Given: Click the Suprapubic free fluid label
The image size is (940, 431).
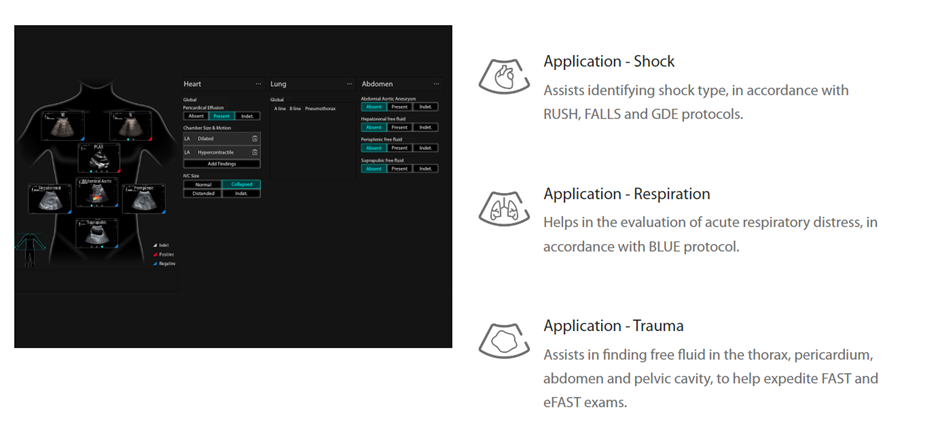Looking at the screenshot, I should click(x=382, y=160).
